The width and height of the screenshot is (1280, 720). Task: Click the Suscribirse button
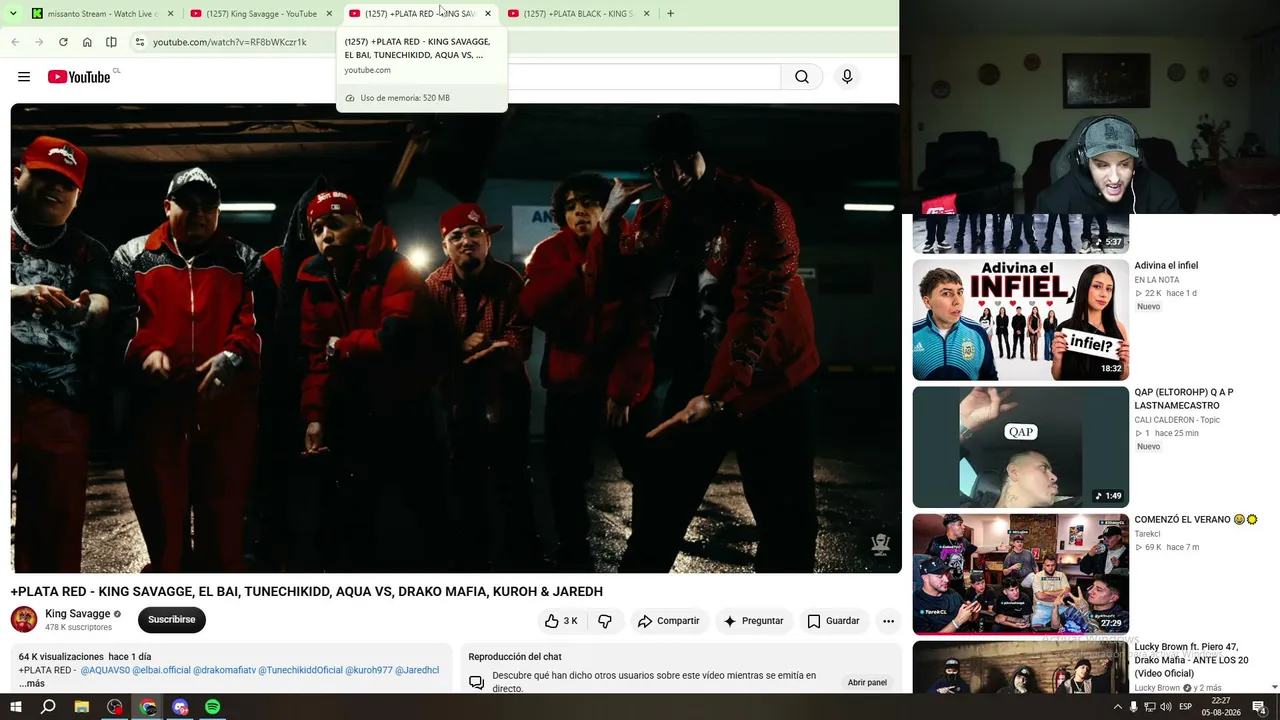pyautogui.click(x=172, y=620)
